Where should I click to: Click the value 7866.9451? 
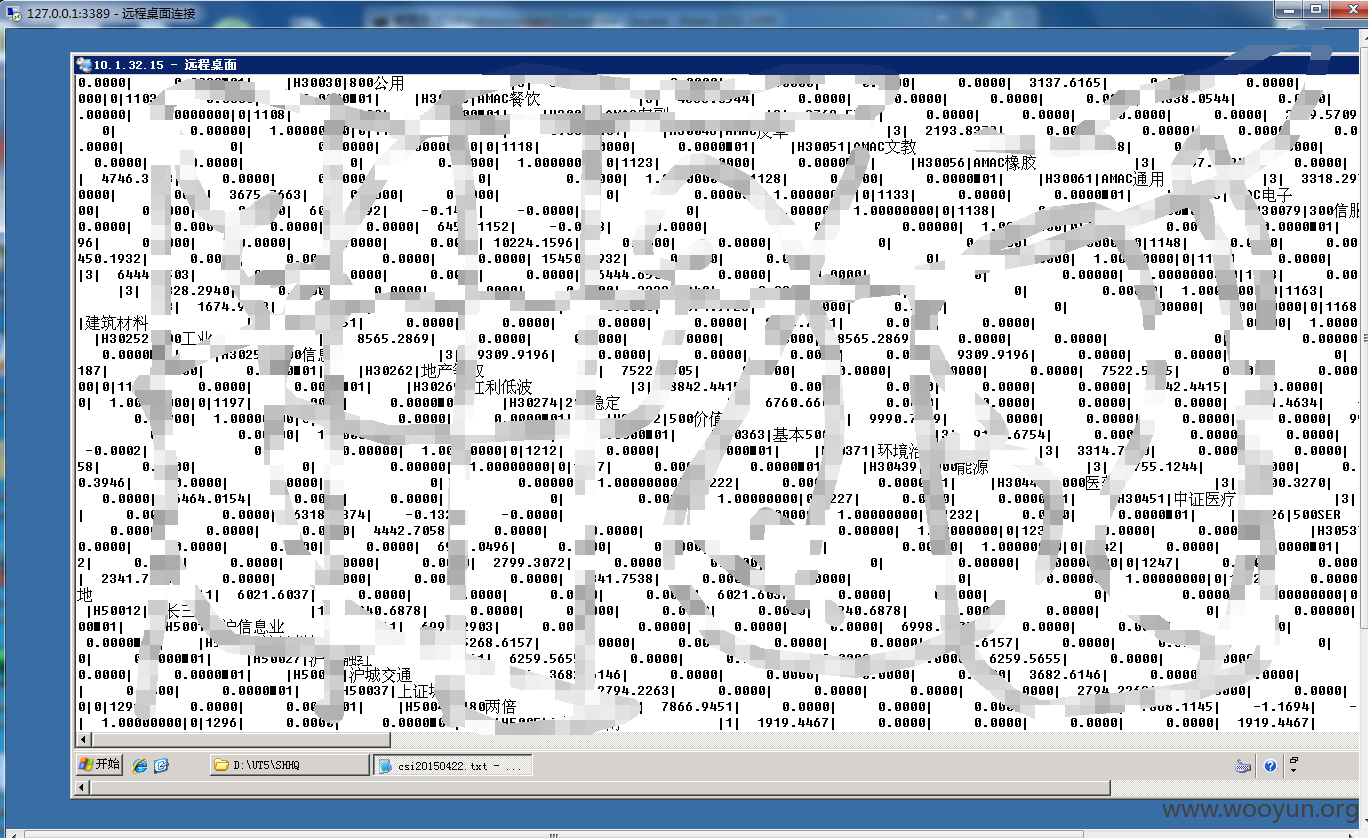pyautogui.click(x=697, y=707)
